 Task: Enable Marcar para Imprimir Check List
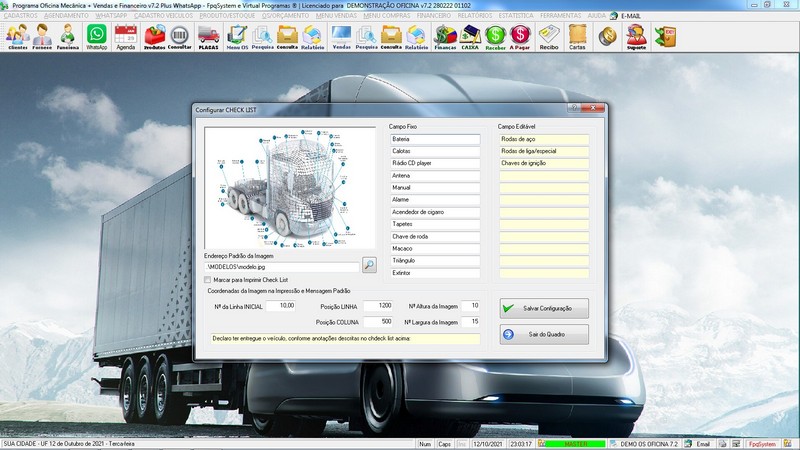pyautogui.click(x=207, y=280)
